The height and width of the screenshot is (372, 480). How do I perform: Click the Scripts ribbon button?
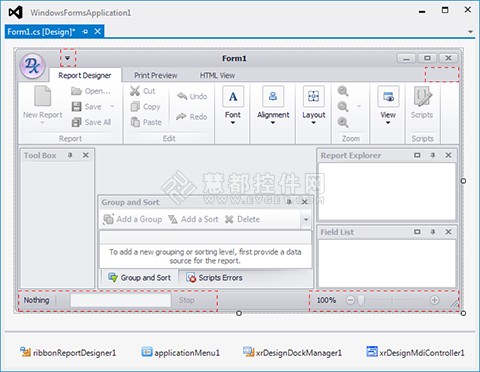(x=422, y=103)
